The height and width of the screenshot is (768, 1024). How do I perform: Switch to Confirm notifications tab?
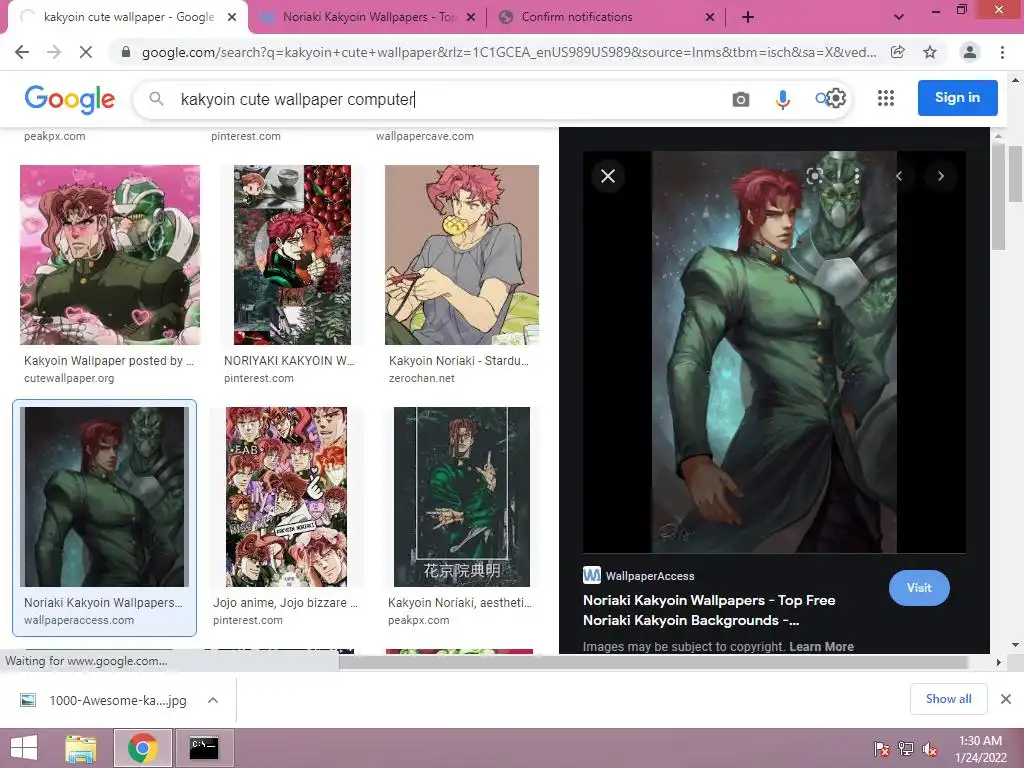coord(605,17)
